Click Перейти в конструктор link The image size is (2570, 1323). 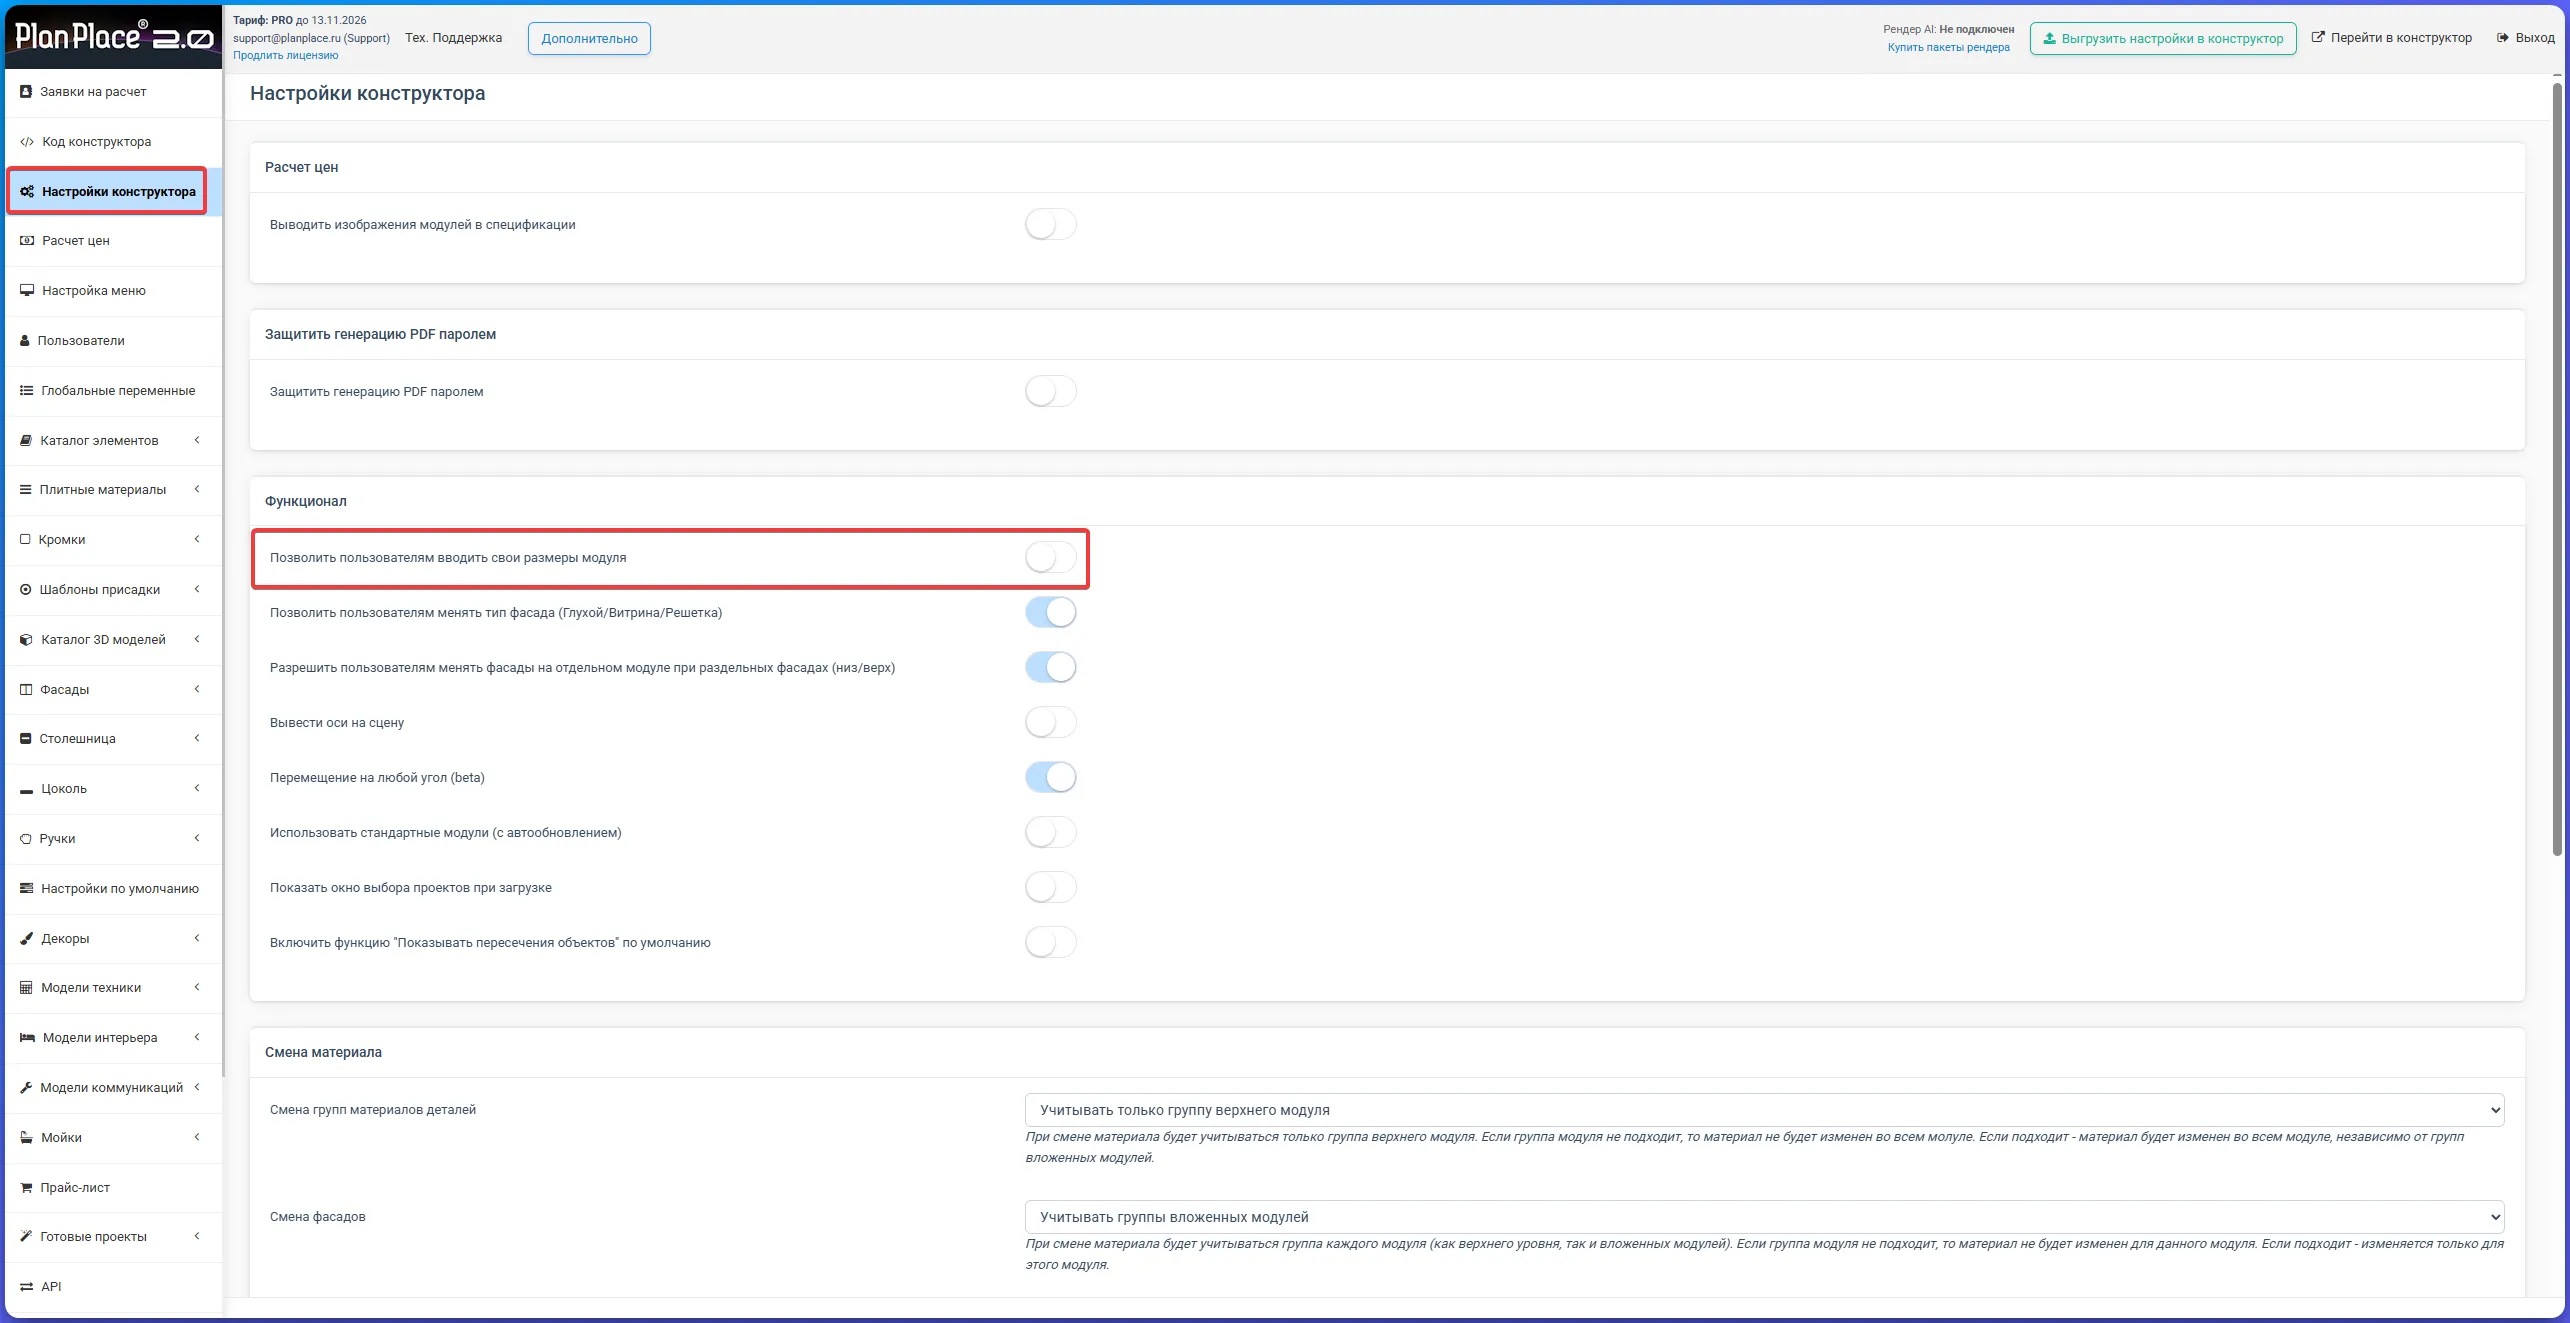coord(2391,38)
